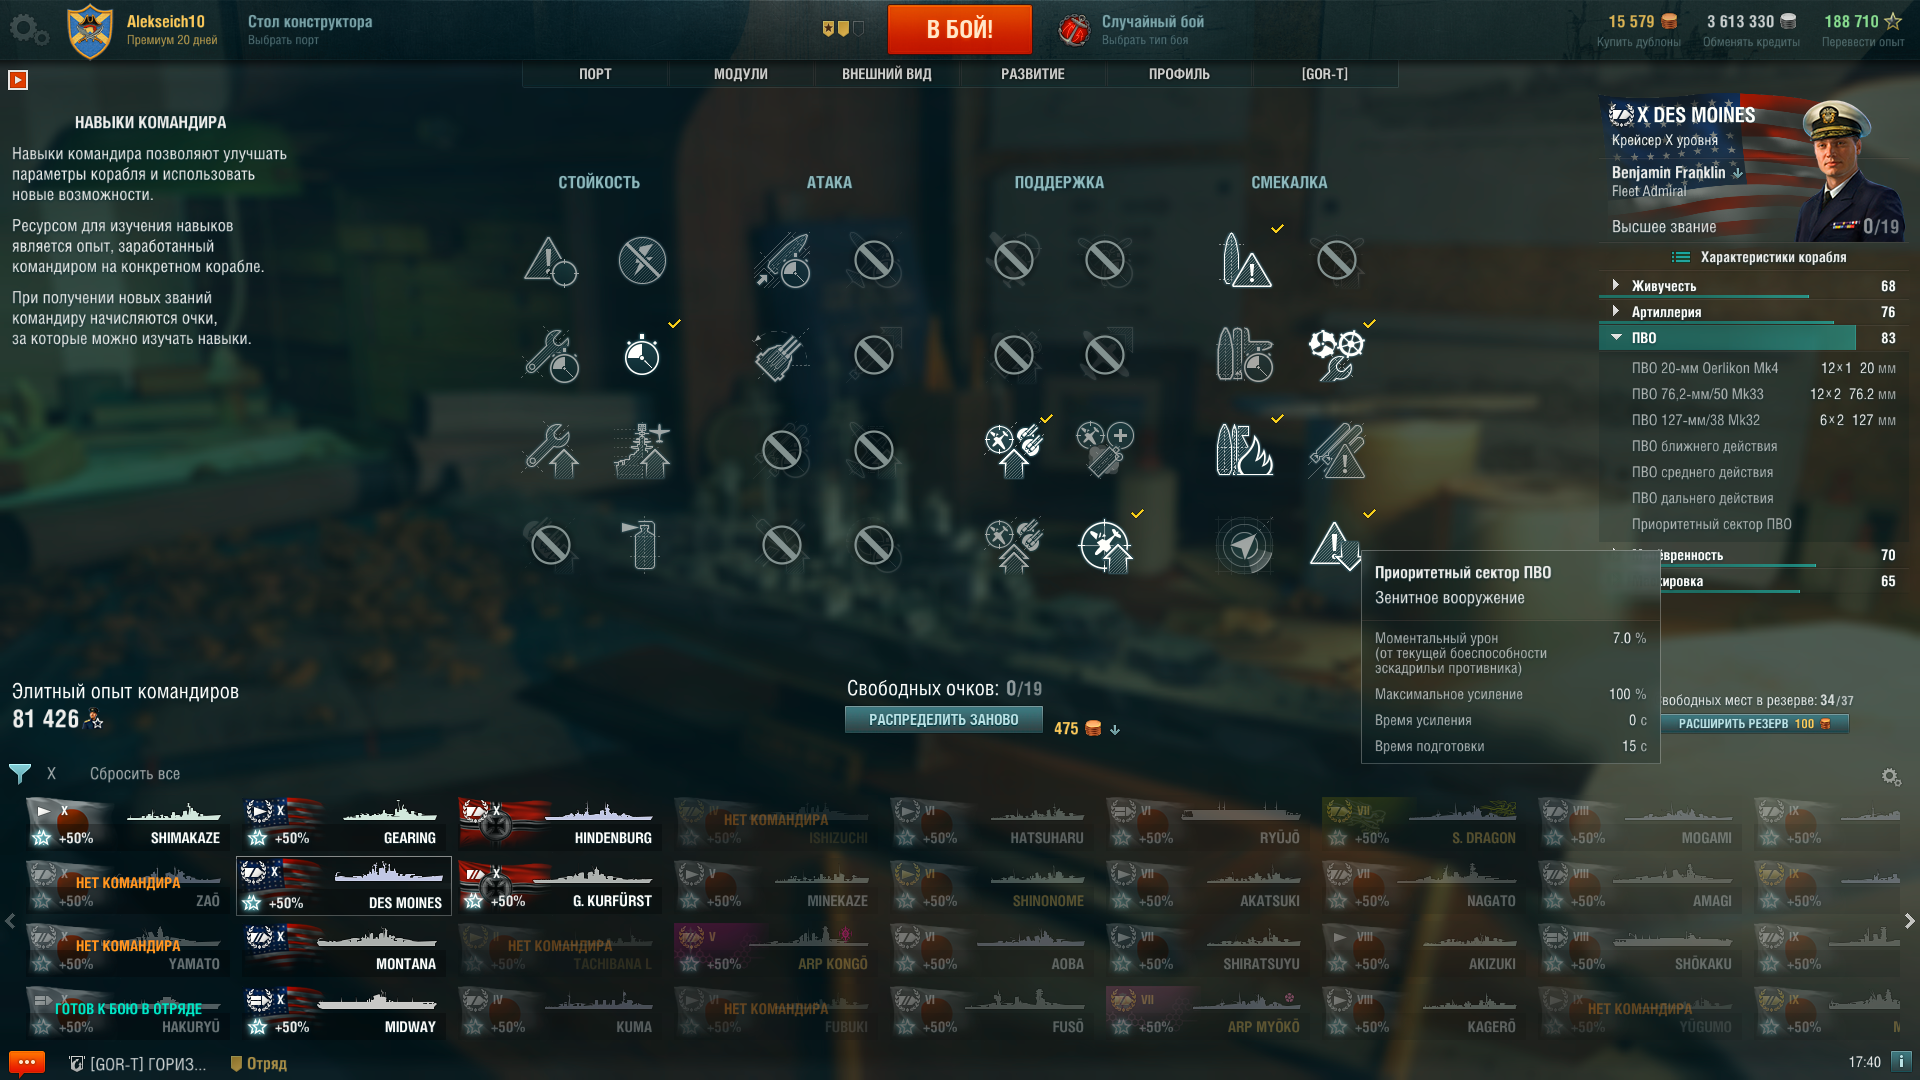Open the red chat bubble icon
Image resolution: width=1920 pixels, height=1080 pixels.
(27, 1062)
